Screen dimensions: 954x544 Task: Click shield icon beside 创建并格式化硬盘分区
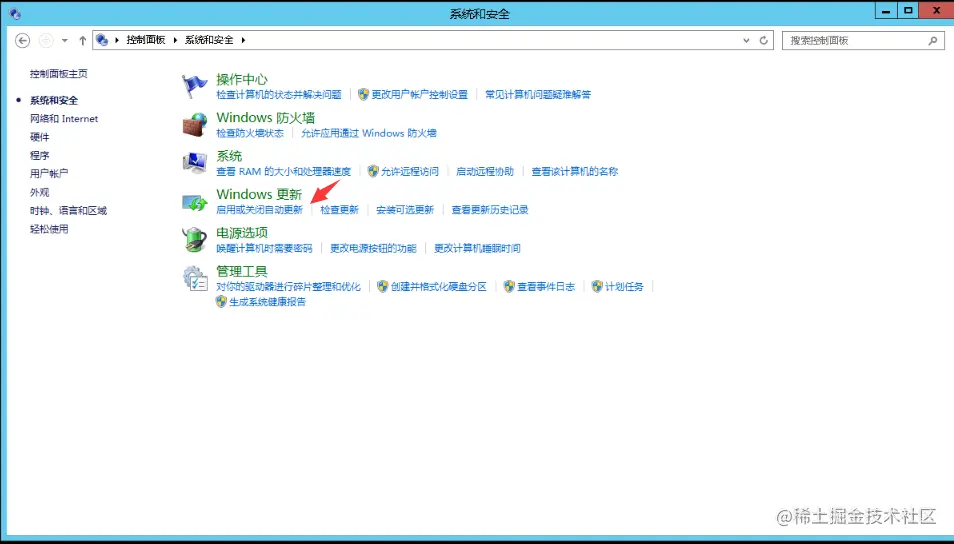pyautogui.click(x=383, y=286)
